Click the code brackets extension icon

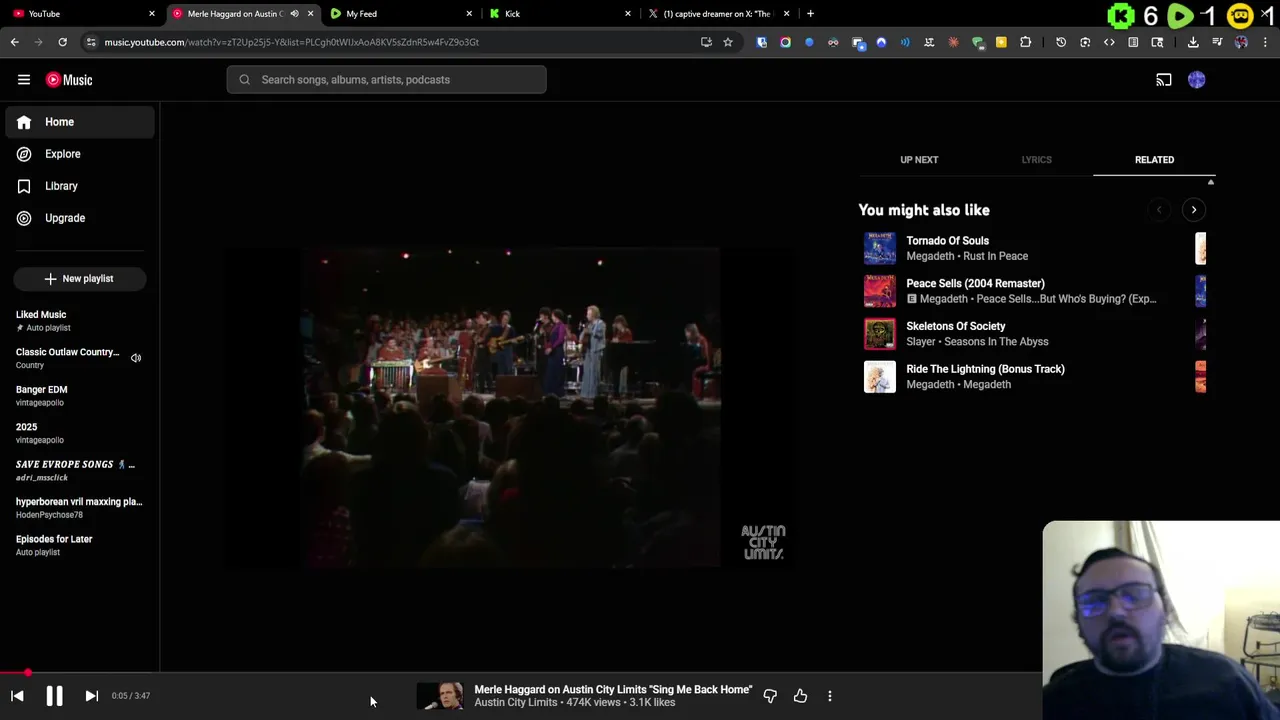[1109, 42]
